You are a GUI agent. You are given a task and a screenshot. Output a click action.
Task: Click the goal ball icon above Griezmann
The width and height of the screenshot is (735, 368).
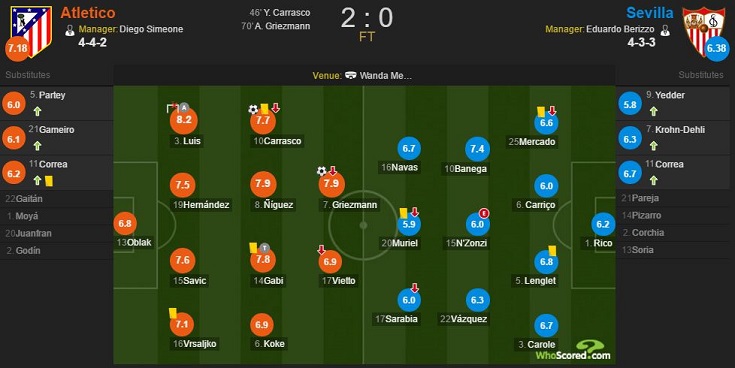[x=322, y=171]
